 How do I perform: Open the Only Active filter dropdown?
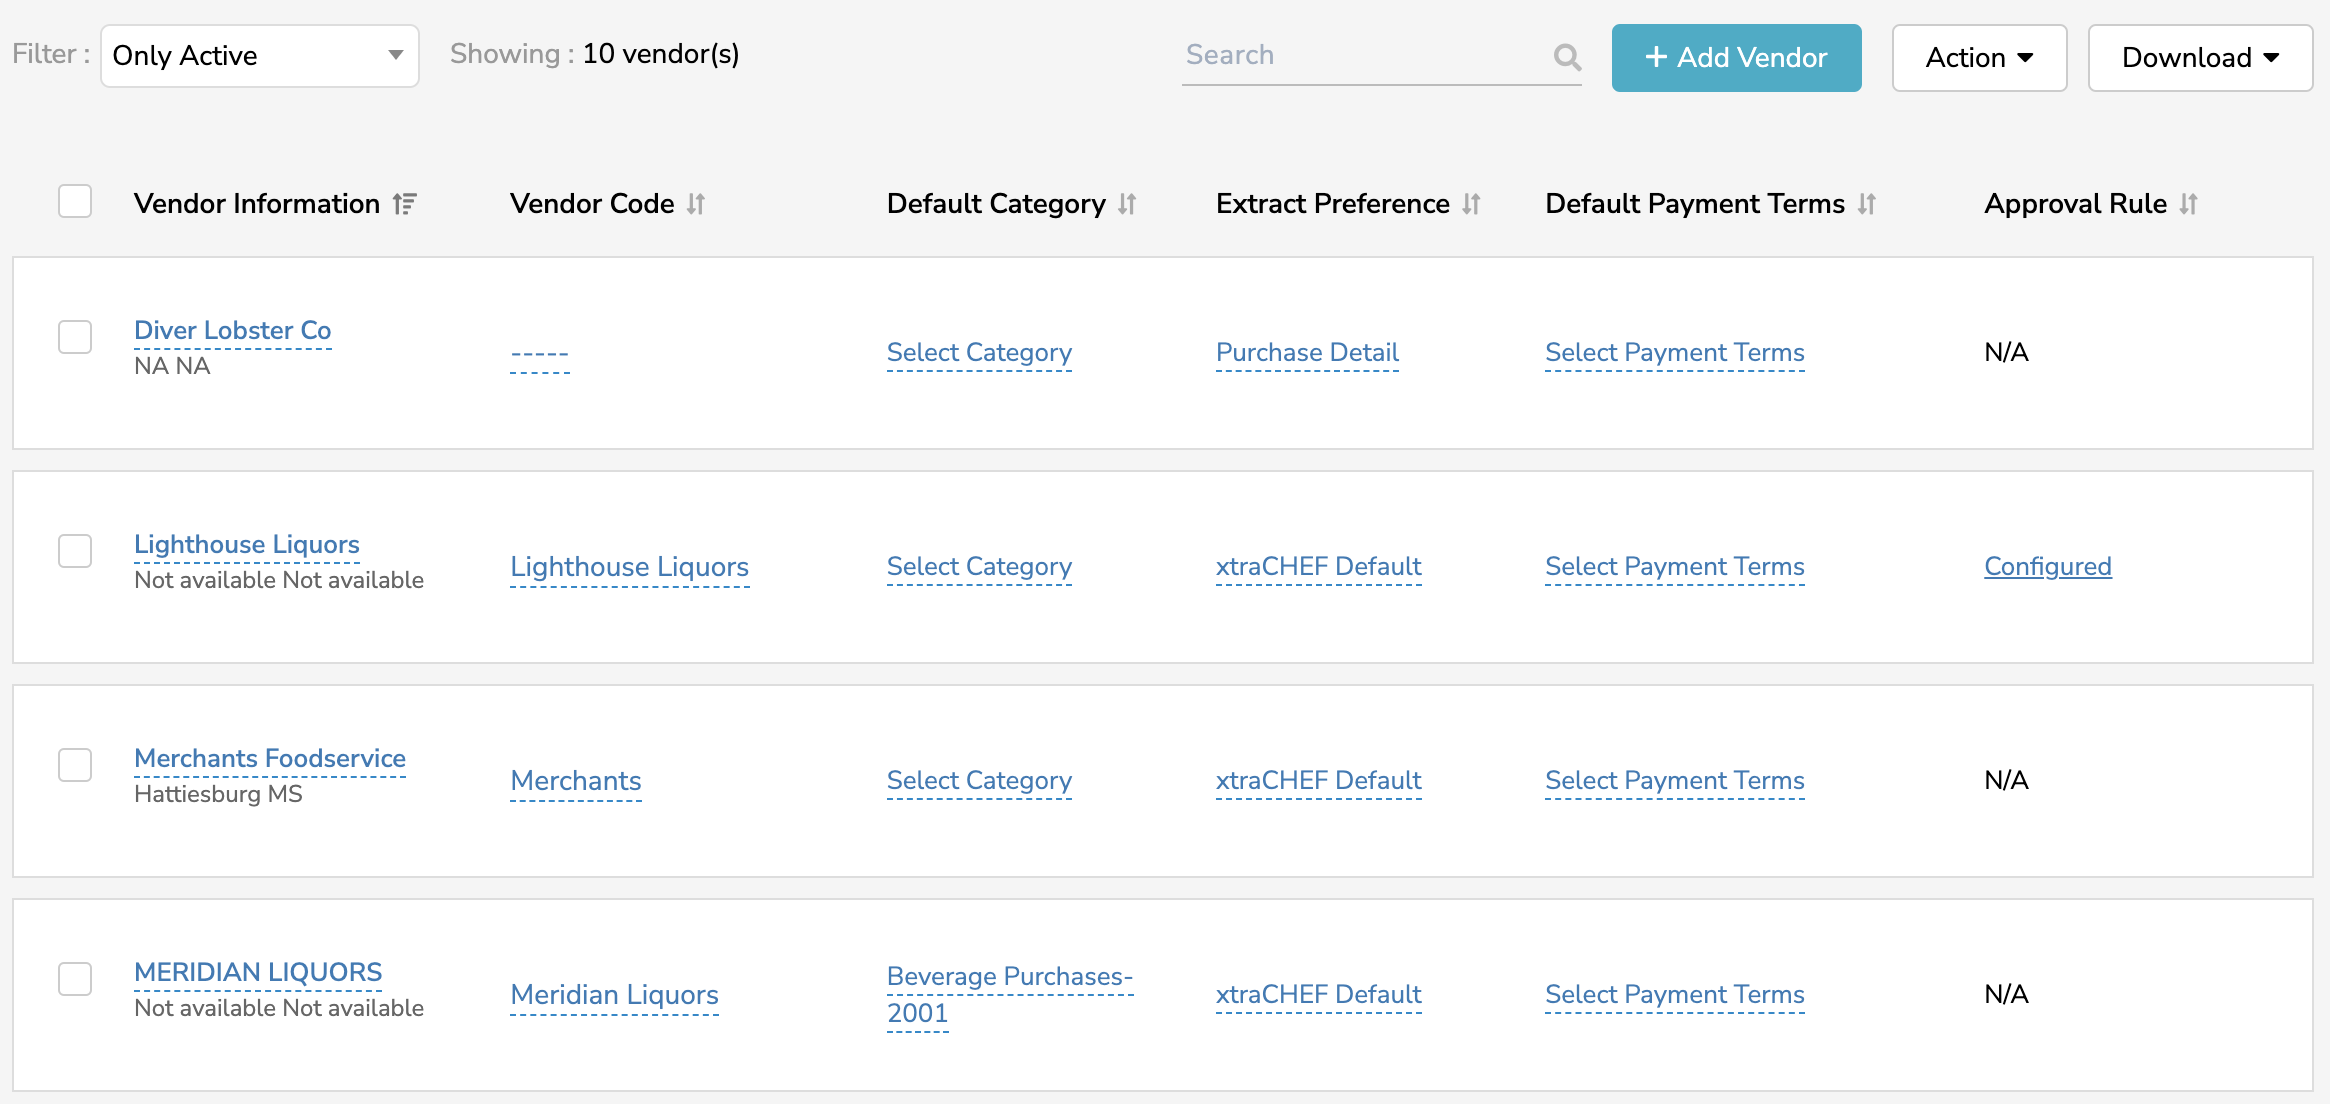tap(259, 56)
